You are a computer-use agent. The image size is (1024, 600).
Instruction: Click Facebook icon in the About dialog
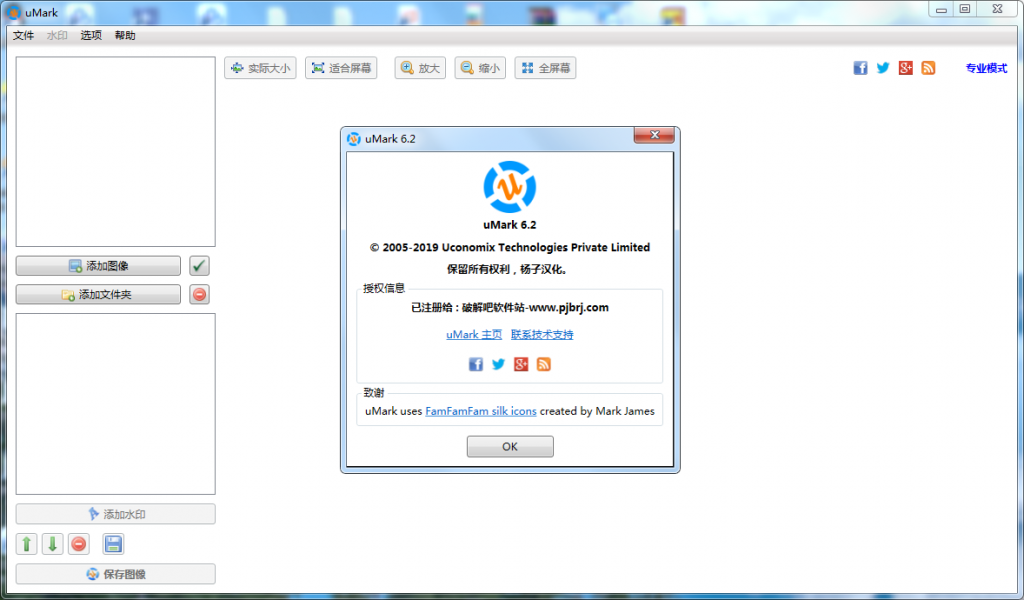pyautogui.click(x=475, y=364)
